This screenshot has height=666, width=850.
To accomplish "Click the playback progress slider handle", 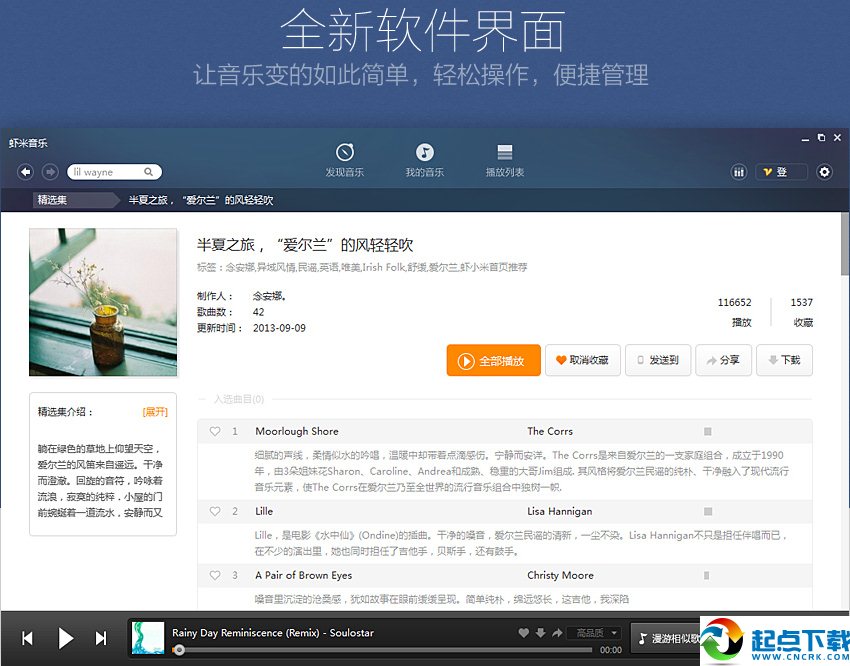I will [179, 650].
